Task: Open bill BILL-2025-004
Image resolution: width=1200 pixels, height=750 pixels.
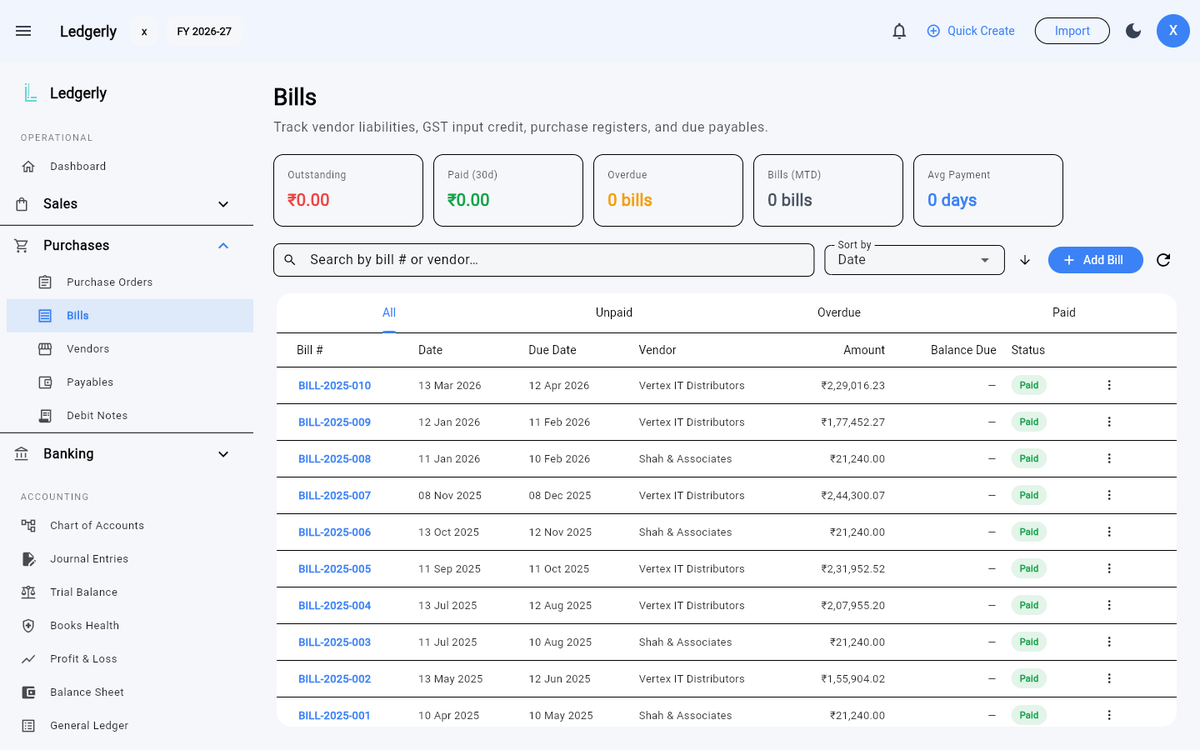Action: point(335,606)
